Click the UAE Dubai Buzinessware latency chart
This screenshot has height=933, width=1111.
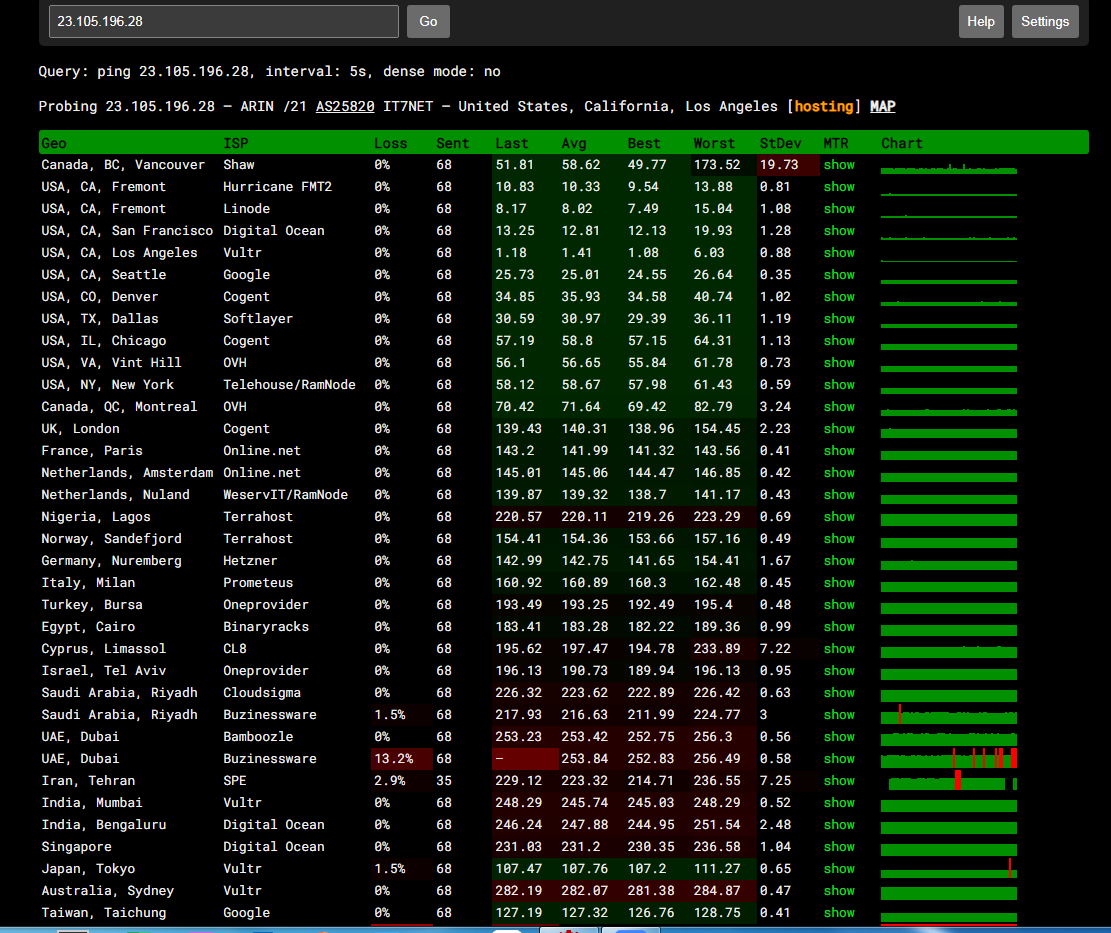(x=948, y=759)
